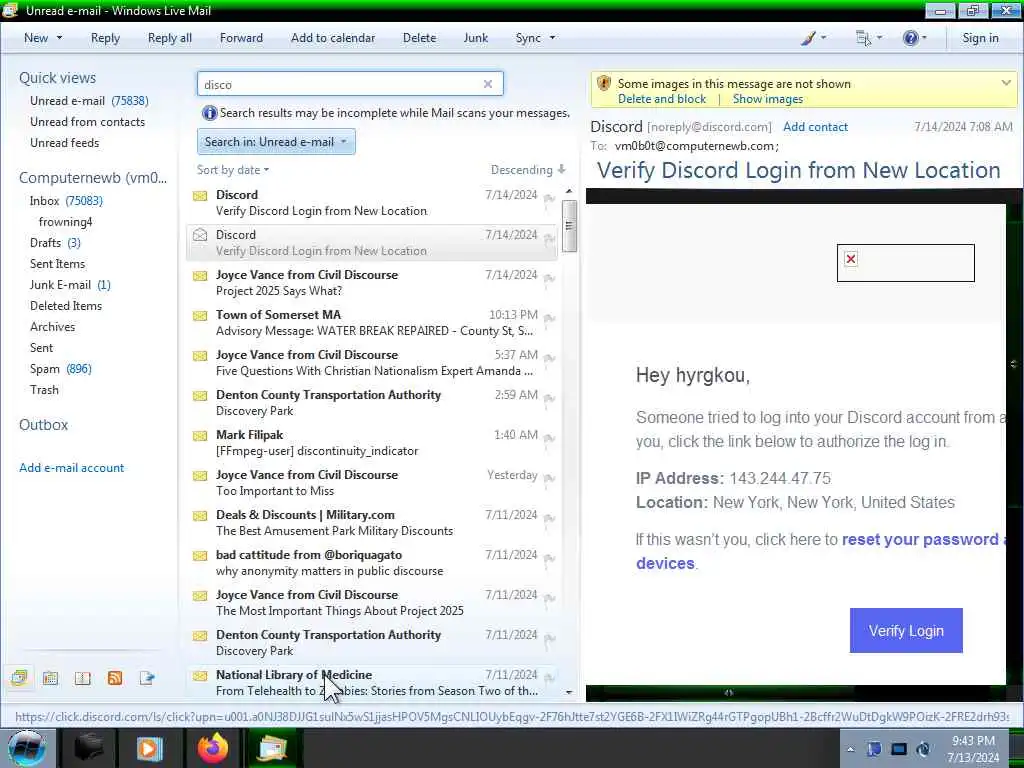Click message list scroll down arrow
Image resolution: width=1024 pixels, height=768 pixels.
click(569, 692)
